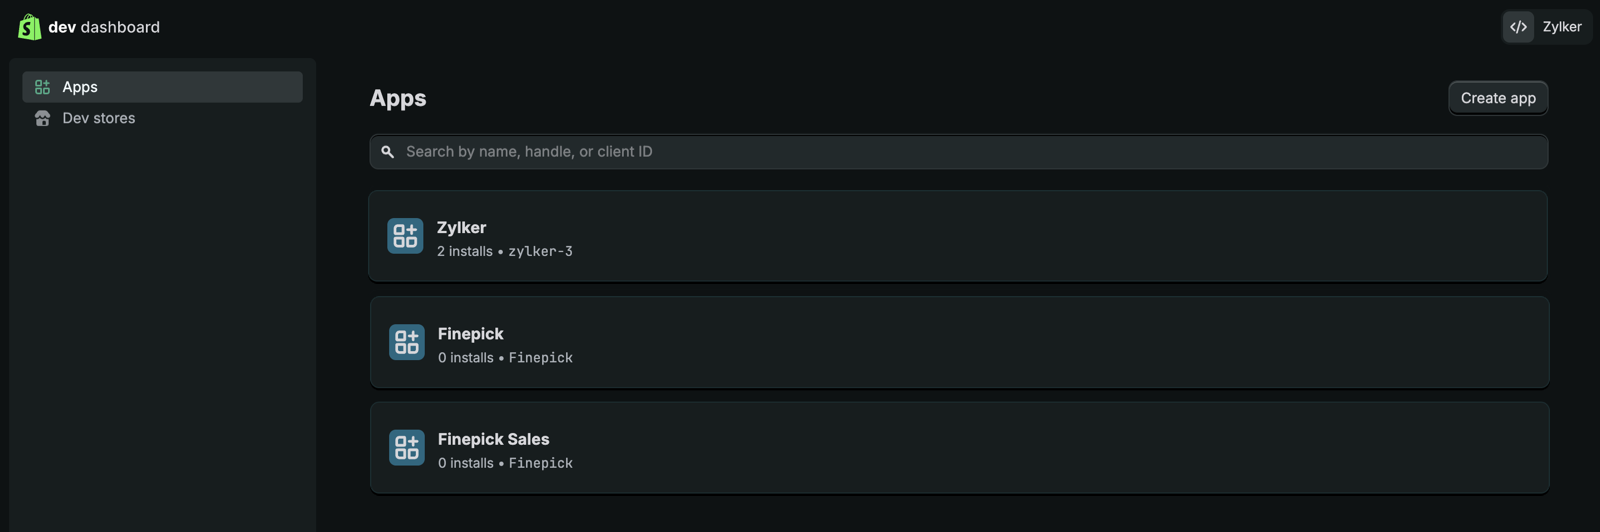Screen dimensions: 1600x532
Task: Click the Finepick Sales app tile icon
Action: (x=406, y=448)
